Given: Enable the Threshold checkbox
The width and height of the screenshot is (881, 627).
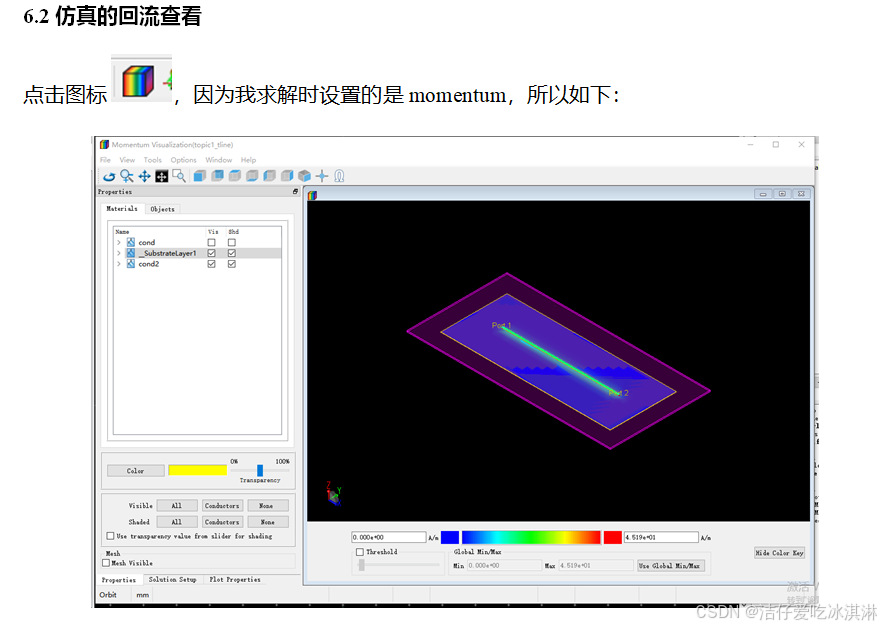Looking at the screenshot, I should click(358, 551).
